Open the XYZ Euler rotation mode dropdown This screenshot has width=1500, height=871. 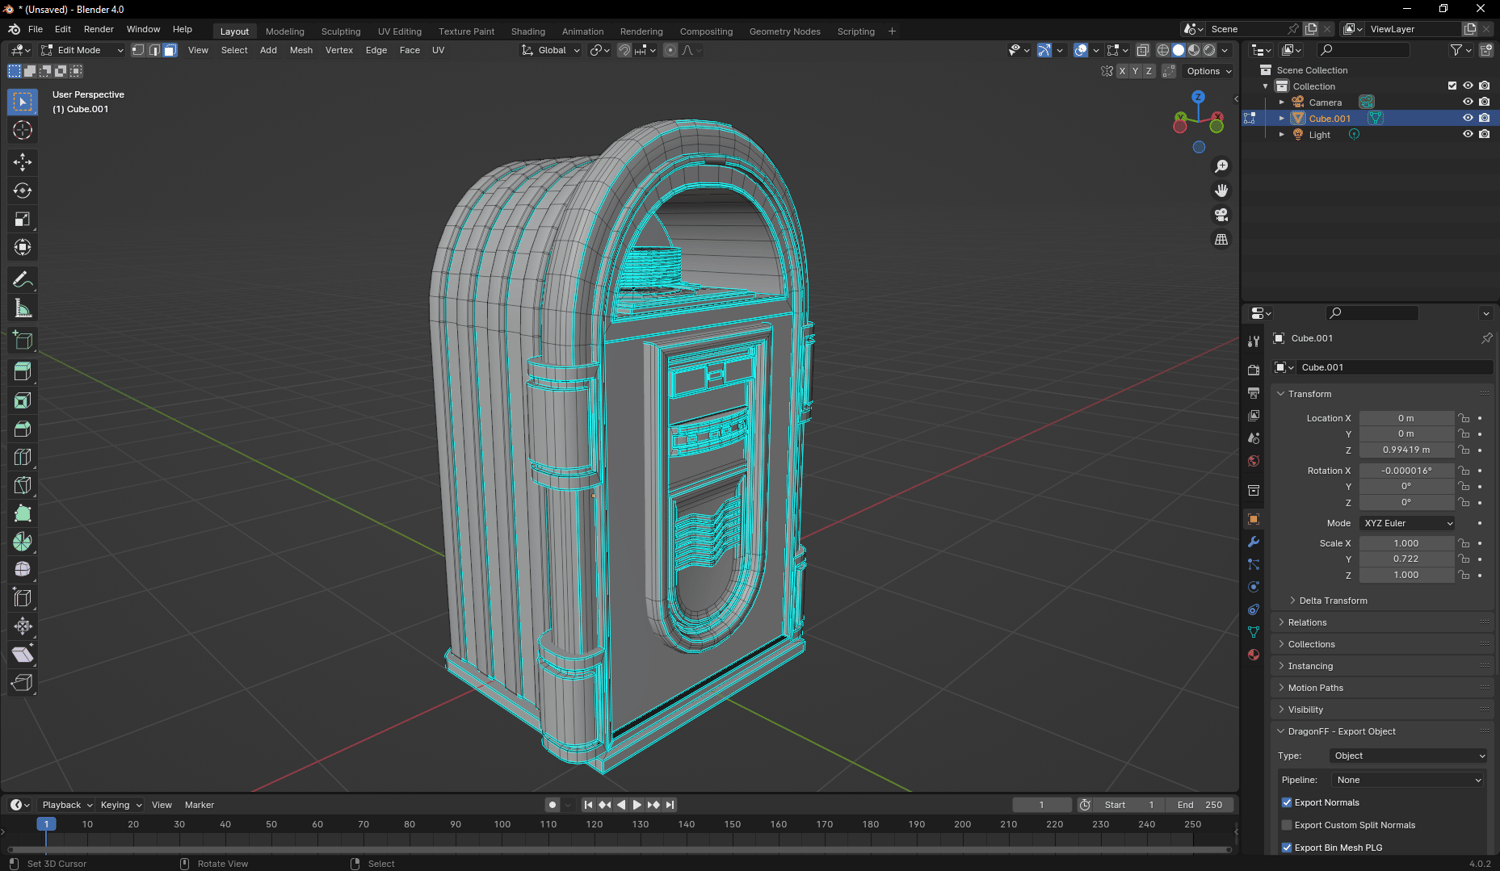tap(1407, 523)
